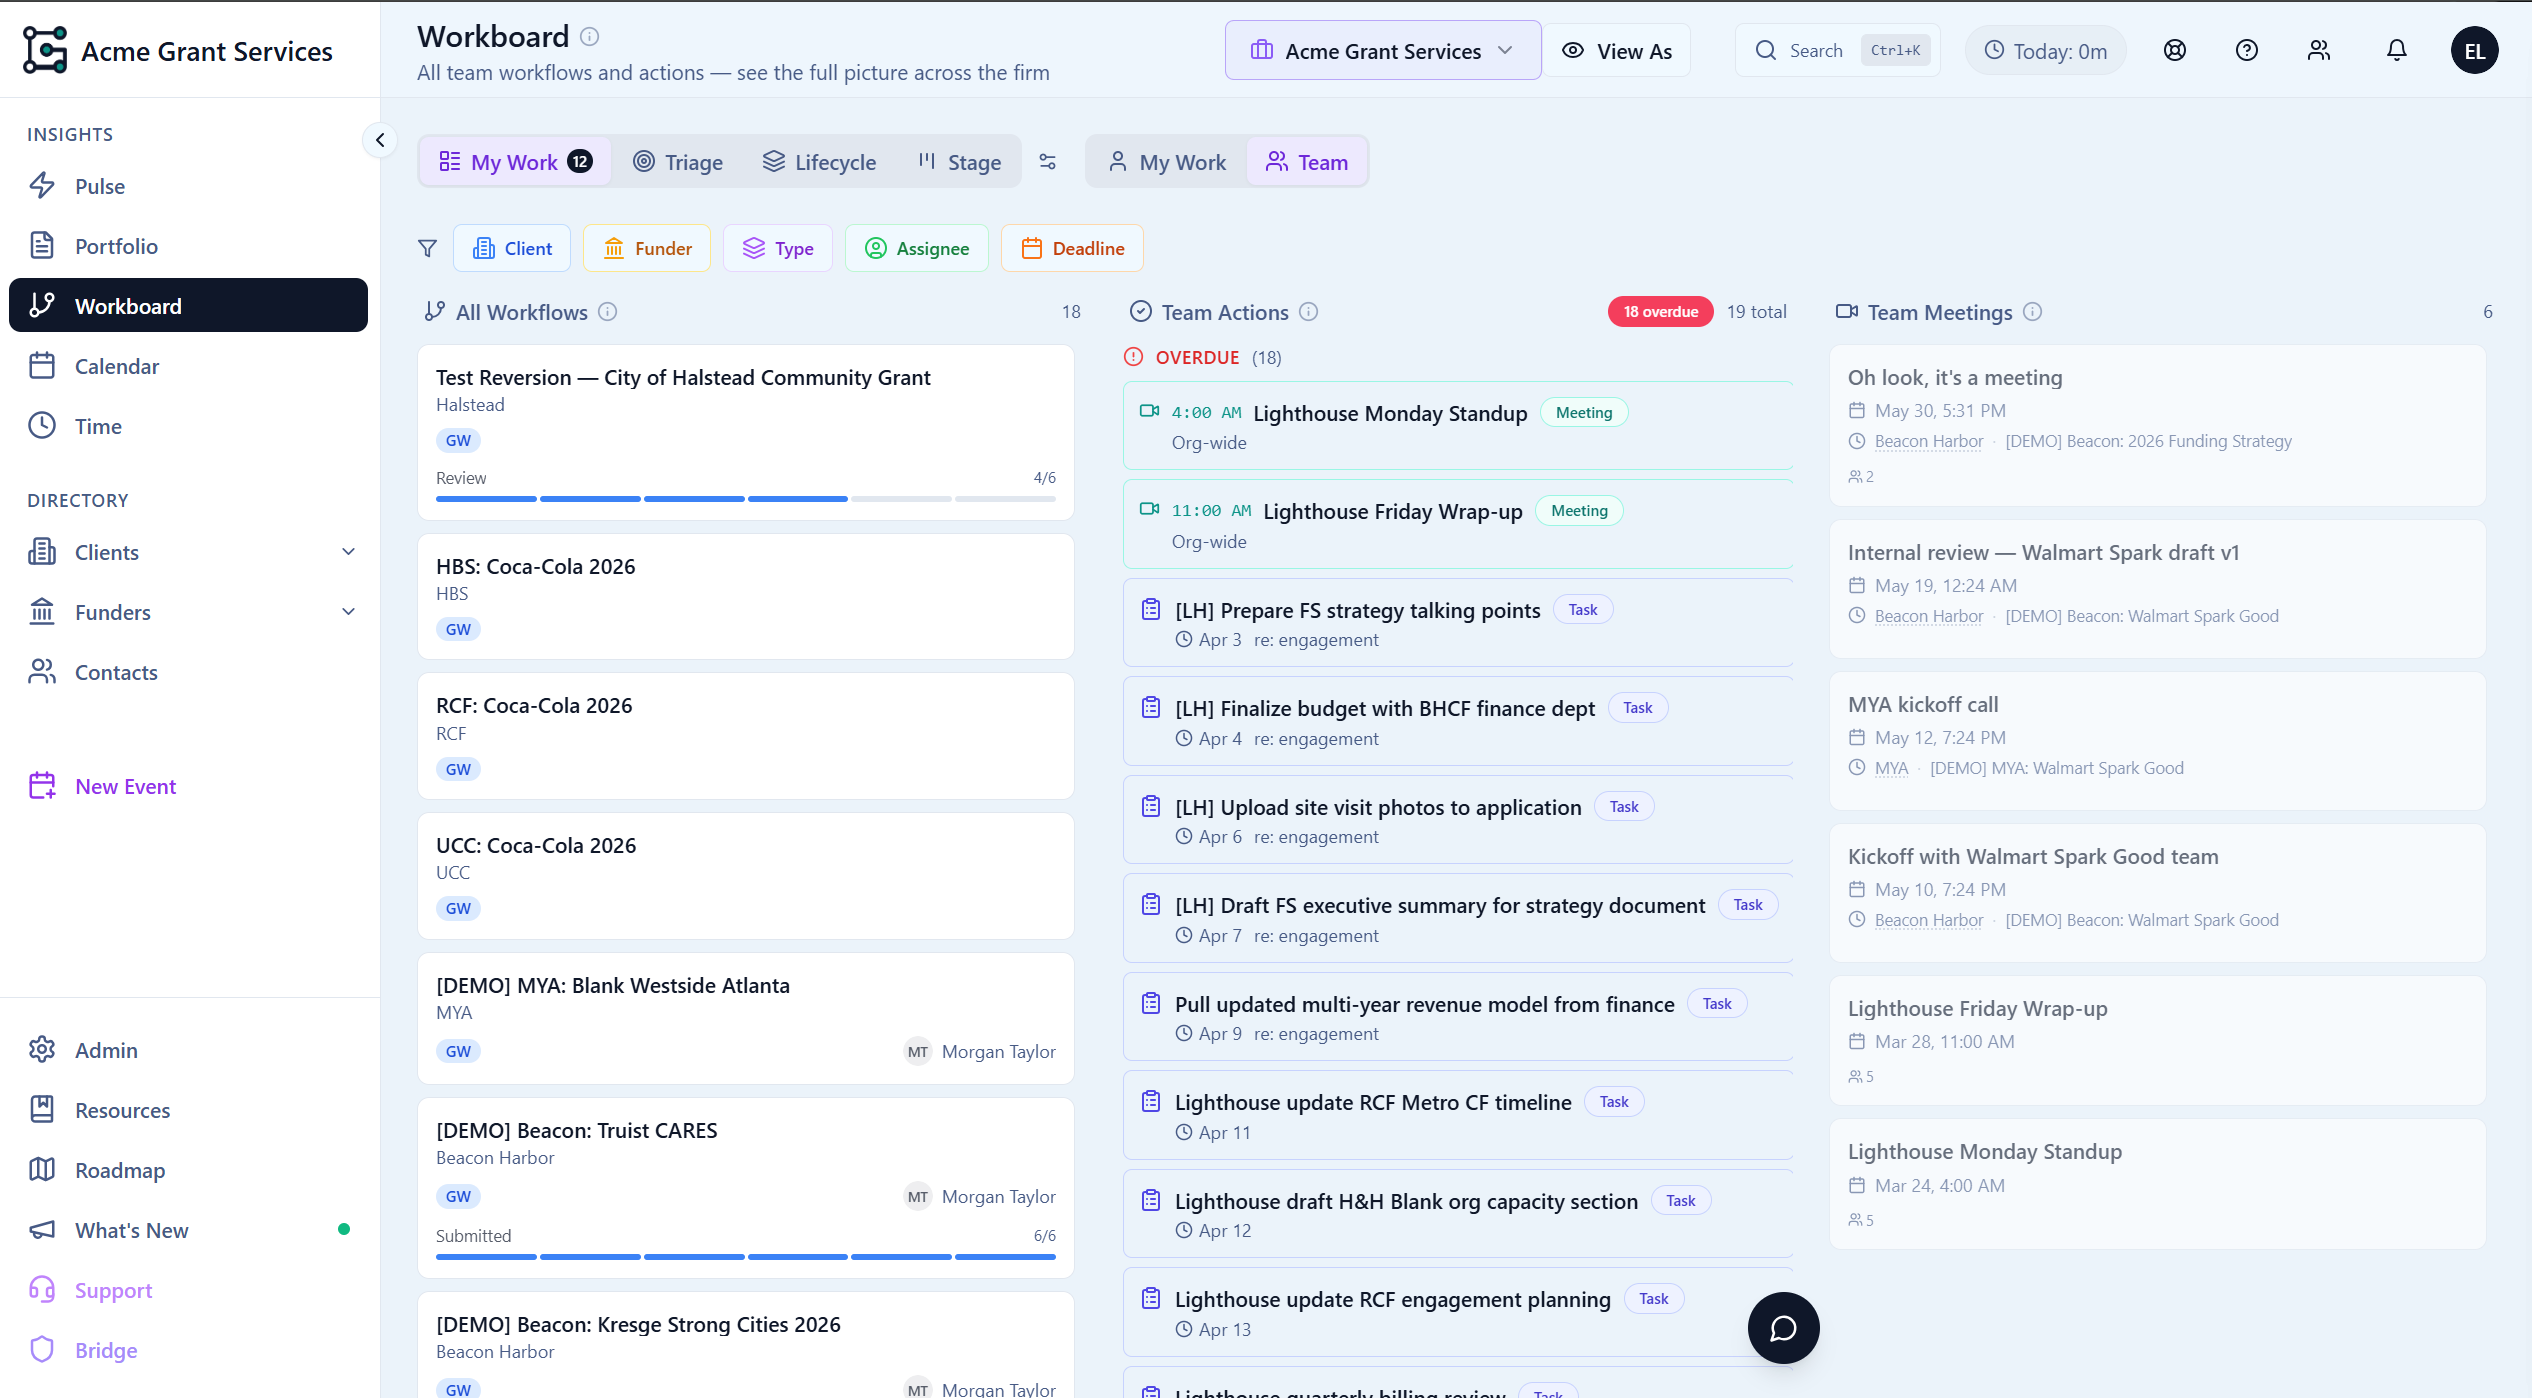Open the EL user avatar menu

[x=2474, y=50]
